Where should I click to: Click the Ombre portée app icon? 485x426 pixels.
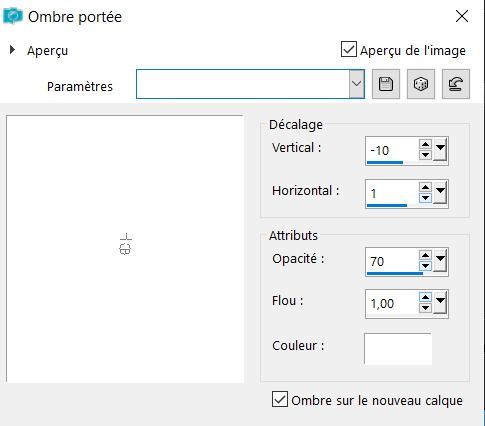13,16
